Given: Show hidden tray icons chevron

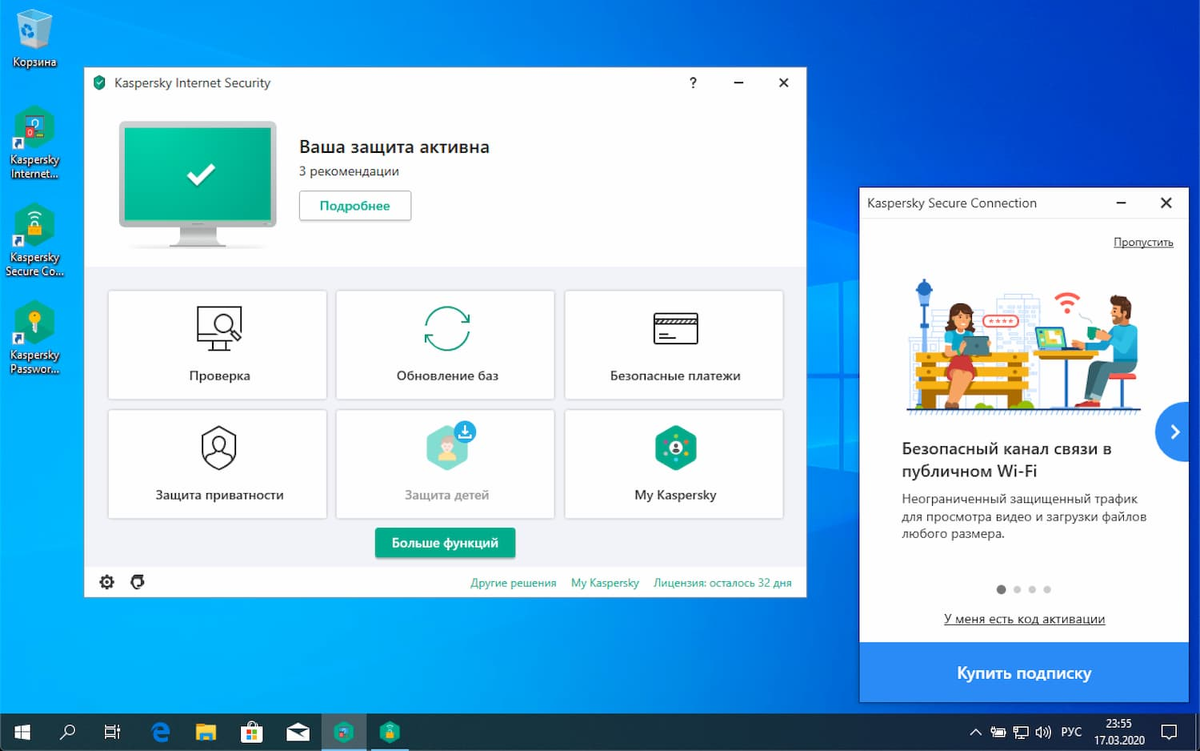Looking at the screenshot, I should click(x=976, y=732).
